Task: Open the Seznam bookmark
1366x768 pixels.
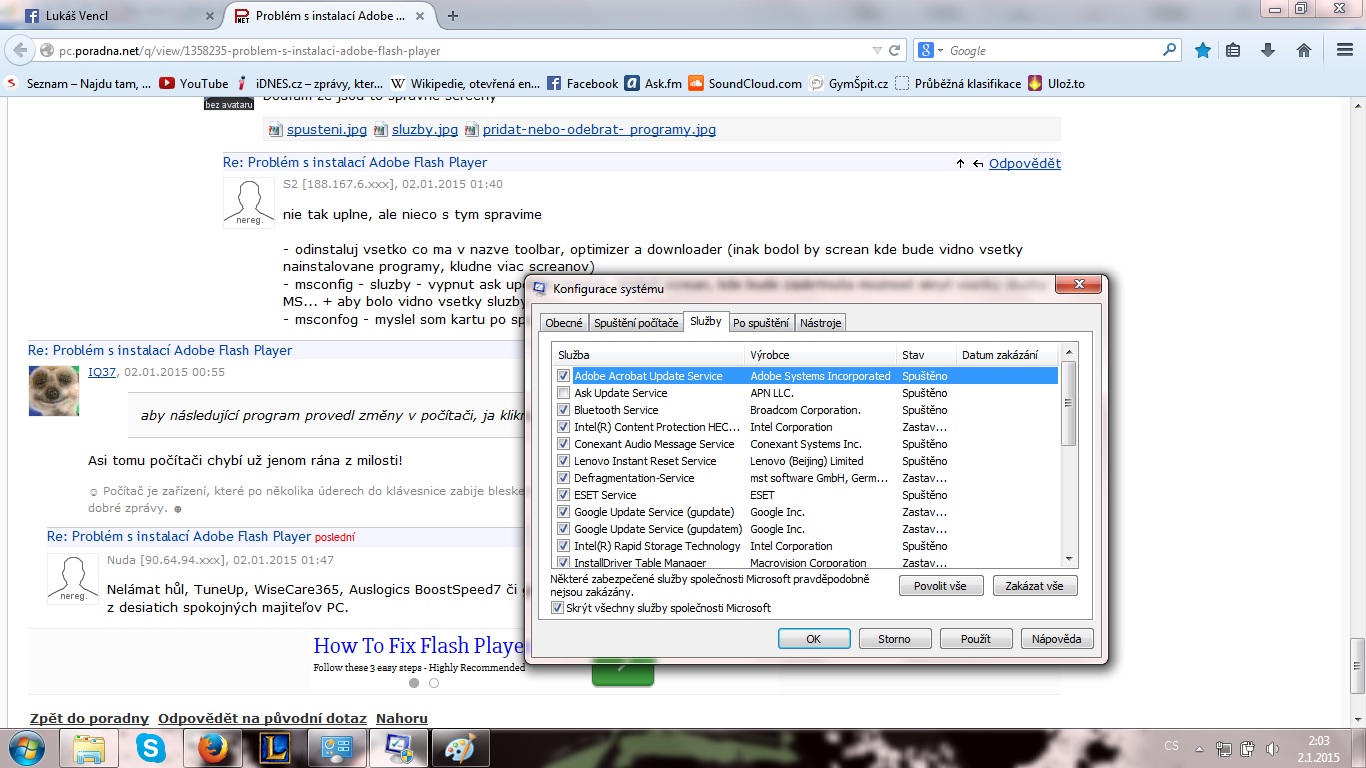Action: click(78, 84)
